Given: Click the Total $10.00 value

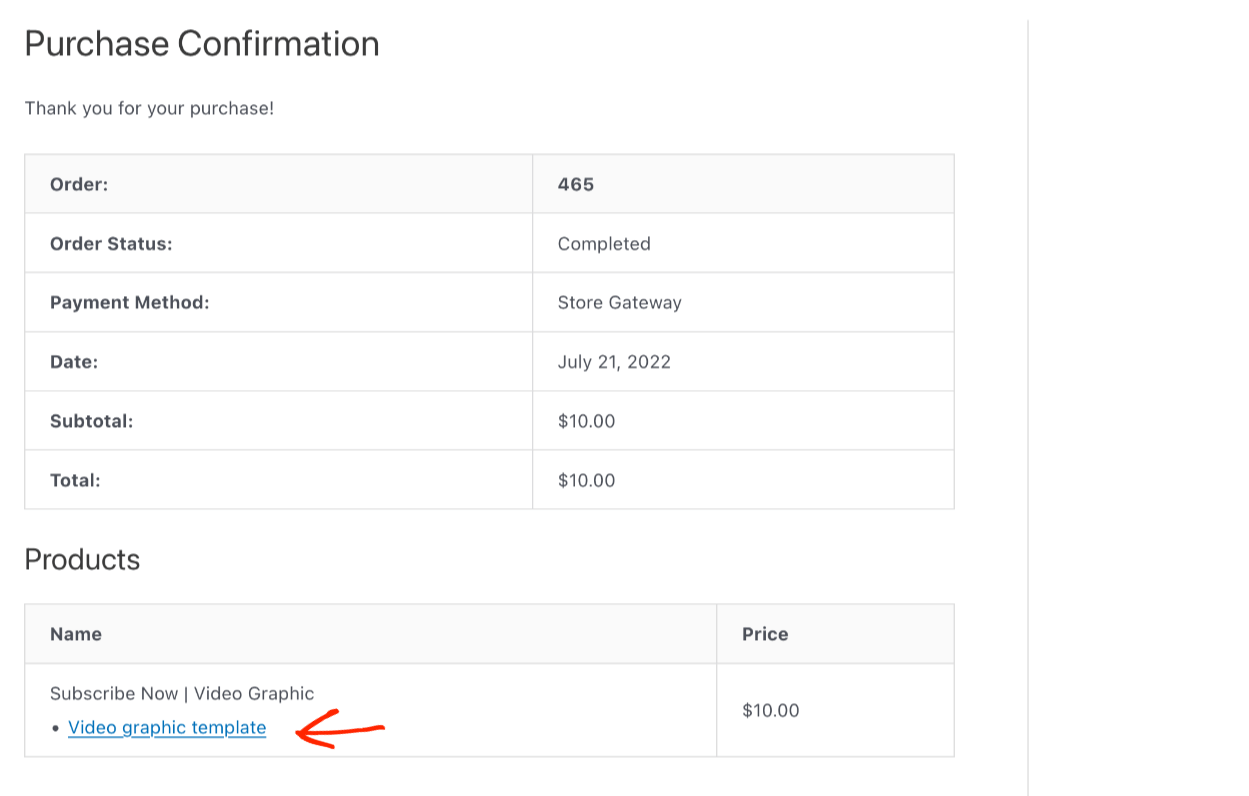Looking at the screenshot, I should [x=585, y=479].
